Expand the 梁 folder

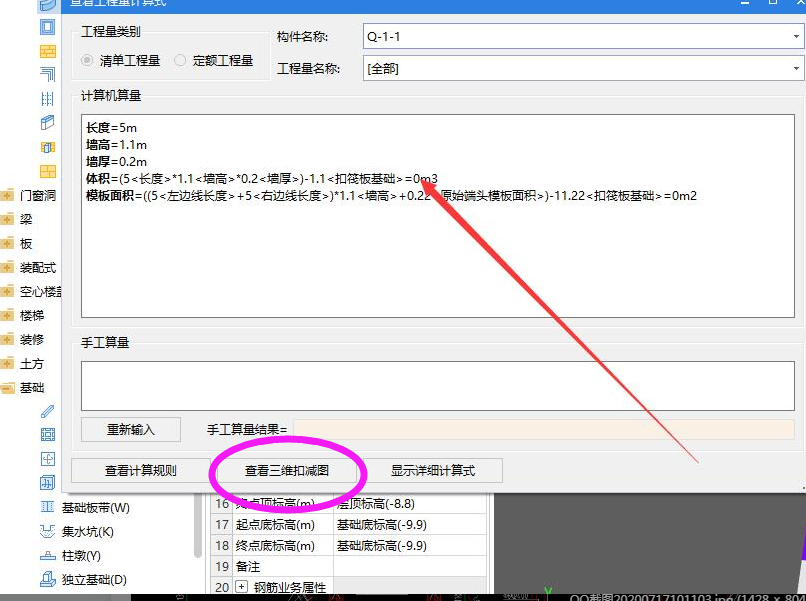coord(7,220)
